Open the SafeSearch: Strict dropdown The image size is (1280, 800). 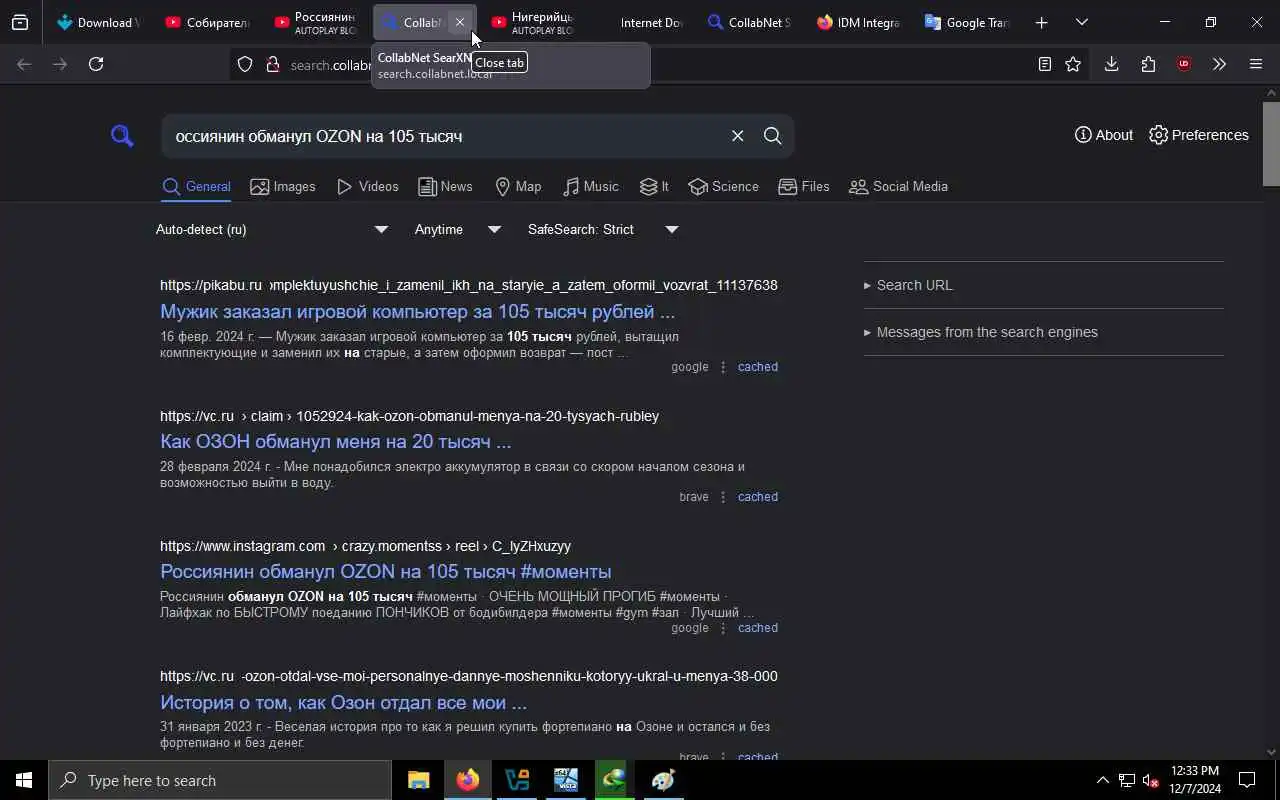pyautogui.click(x=603, y=230)
